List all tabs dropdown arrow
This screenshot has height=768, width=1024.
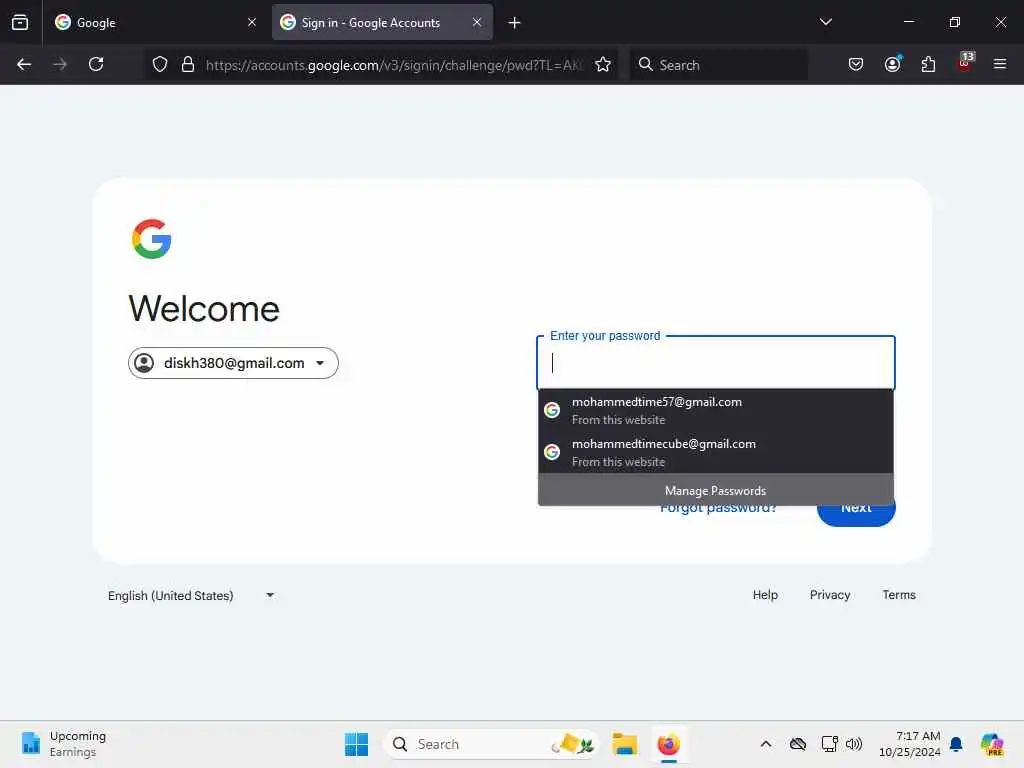tap(826, 22)
